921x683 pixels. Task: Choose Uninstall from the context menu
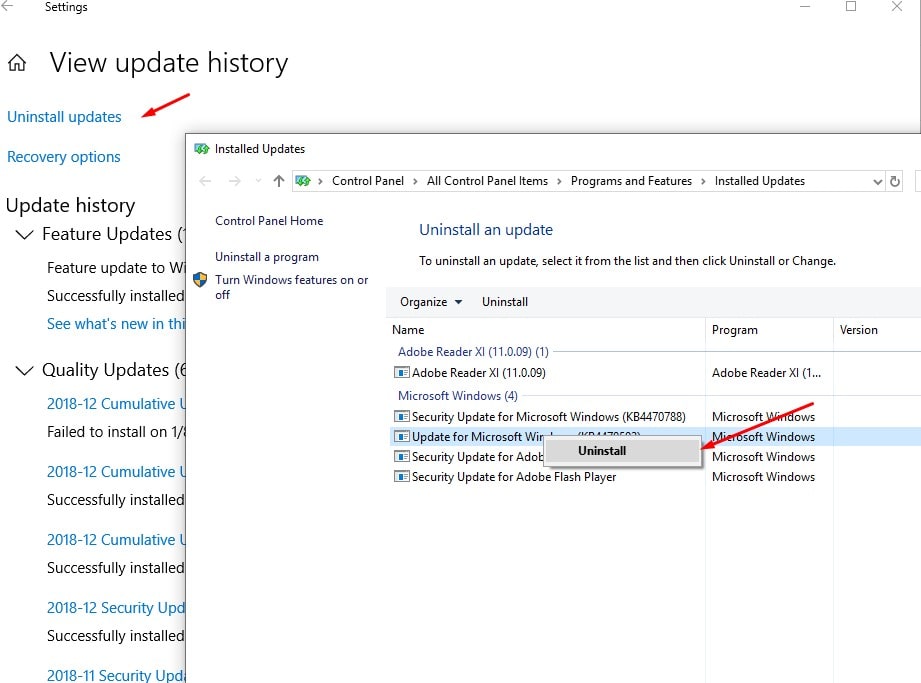click(x=602, y=451)
